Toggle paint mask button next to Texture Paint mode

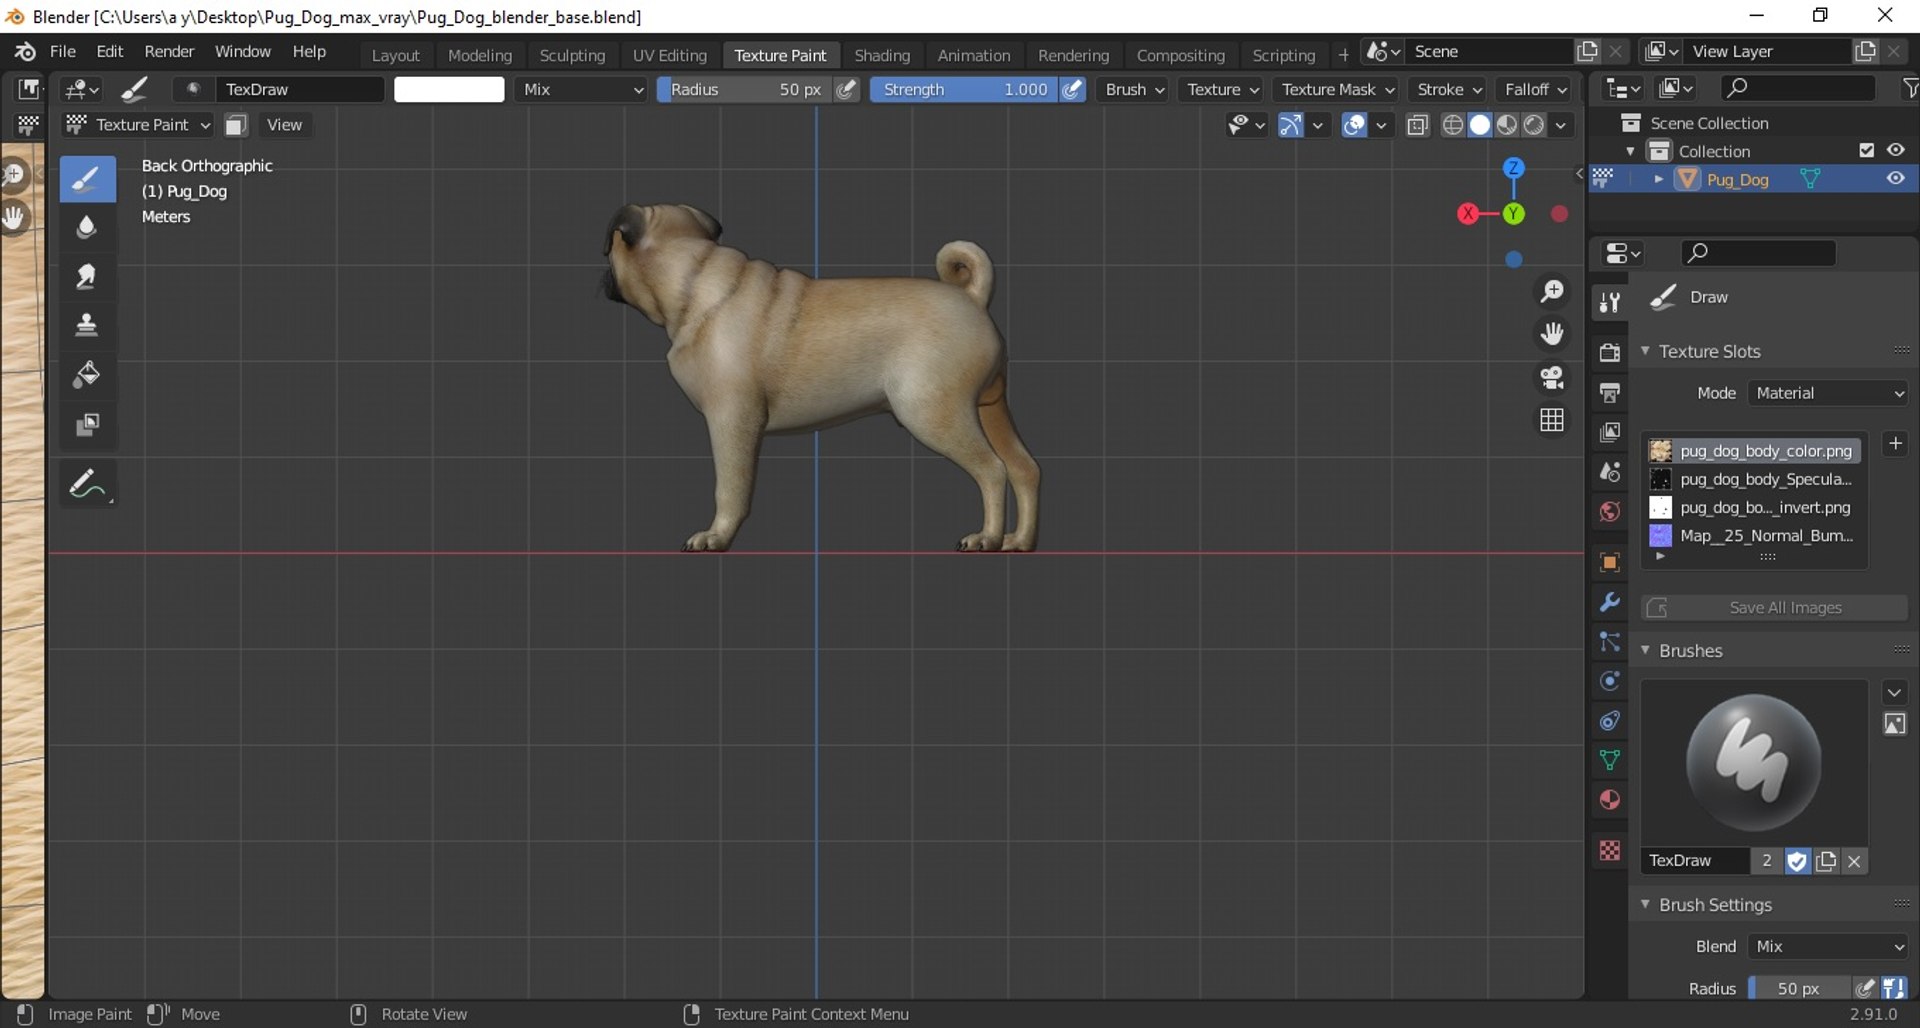click(x=236, y=125)
